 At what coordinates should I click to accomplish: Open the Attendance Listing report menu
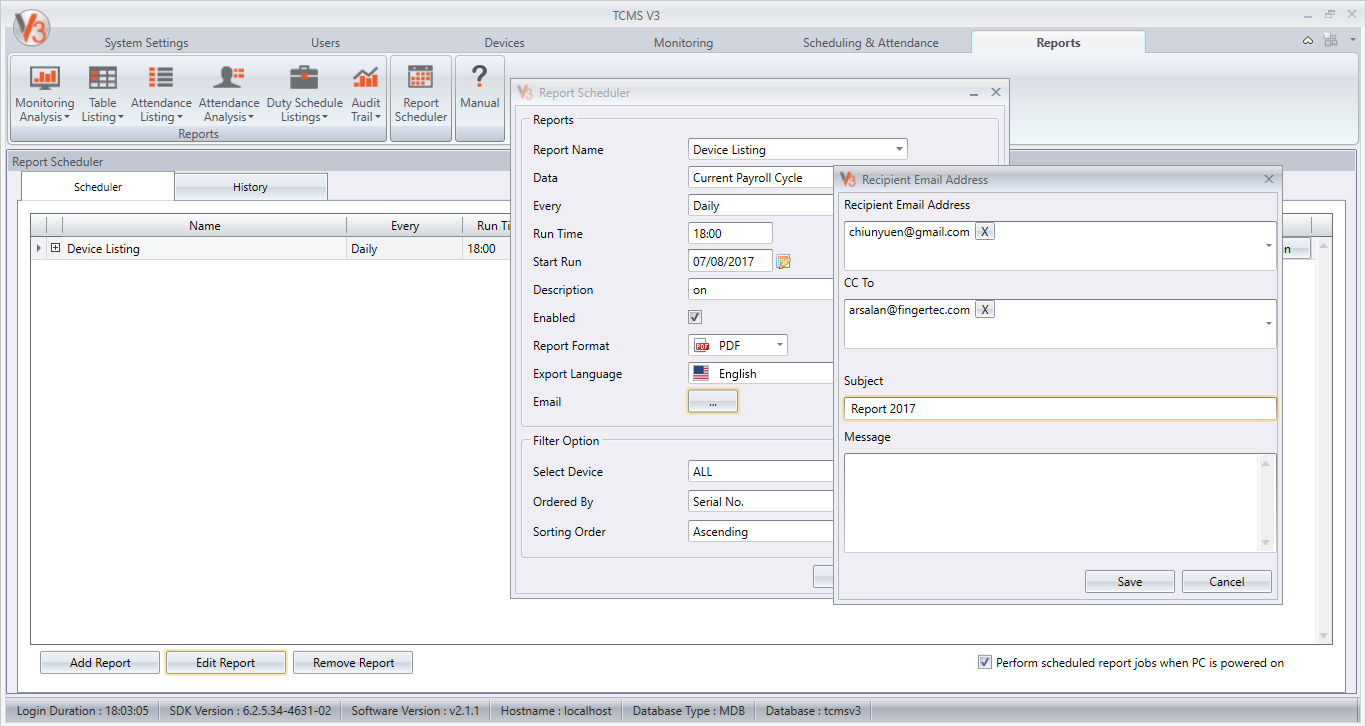point(161,93)
